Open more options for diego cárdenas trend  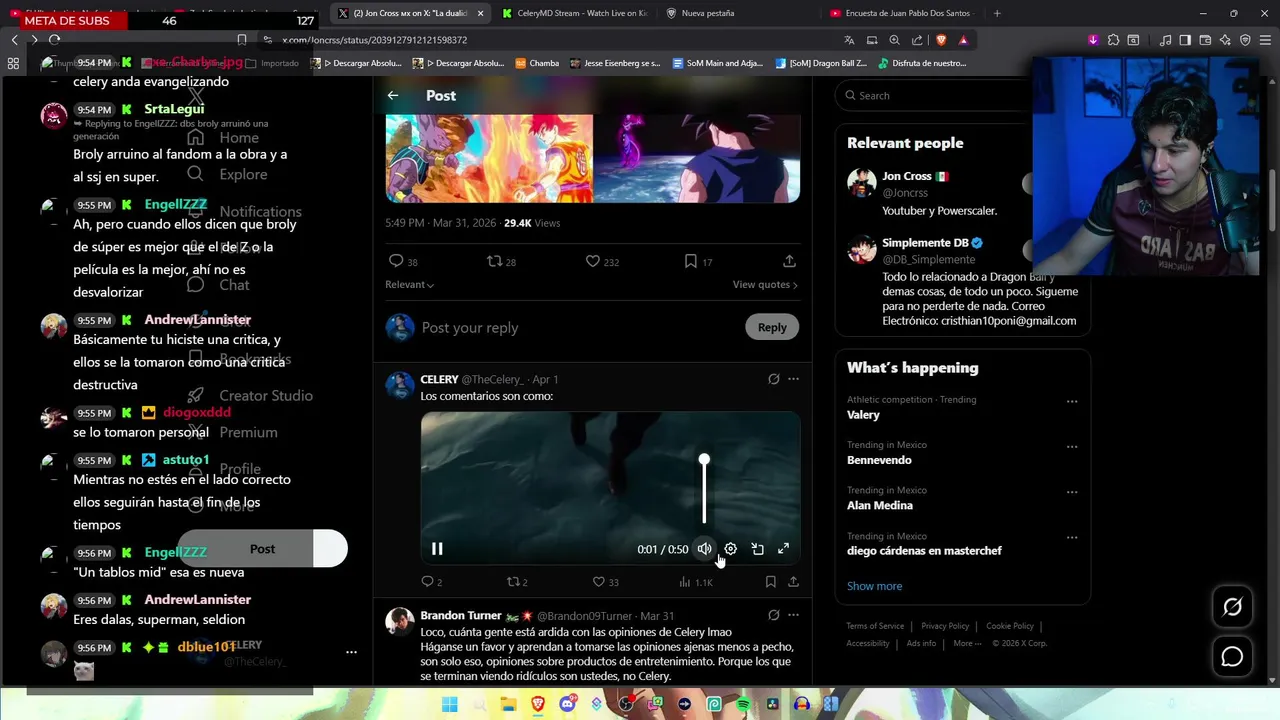pos(1072,538)
